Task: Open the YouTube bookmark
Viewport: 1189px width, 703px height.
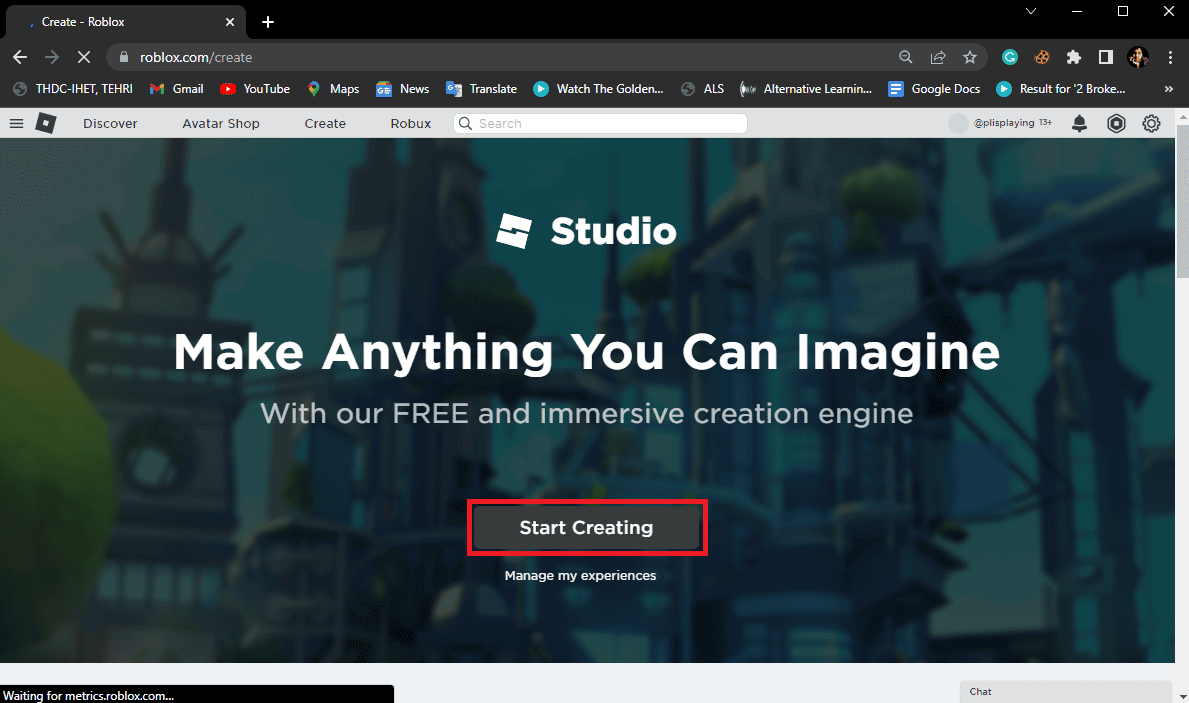Action: 255,89
